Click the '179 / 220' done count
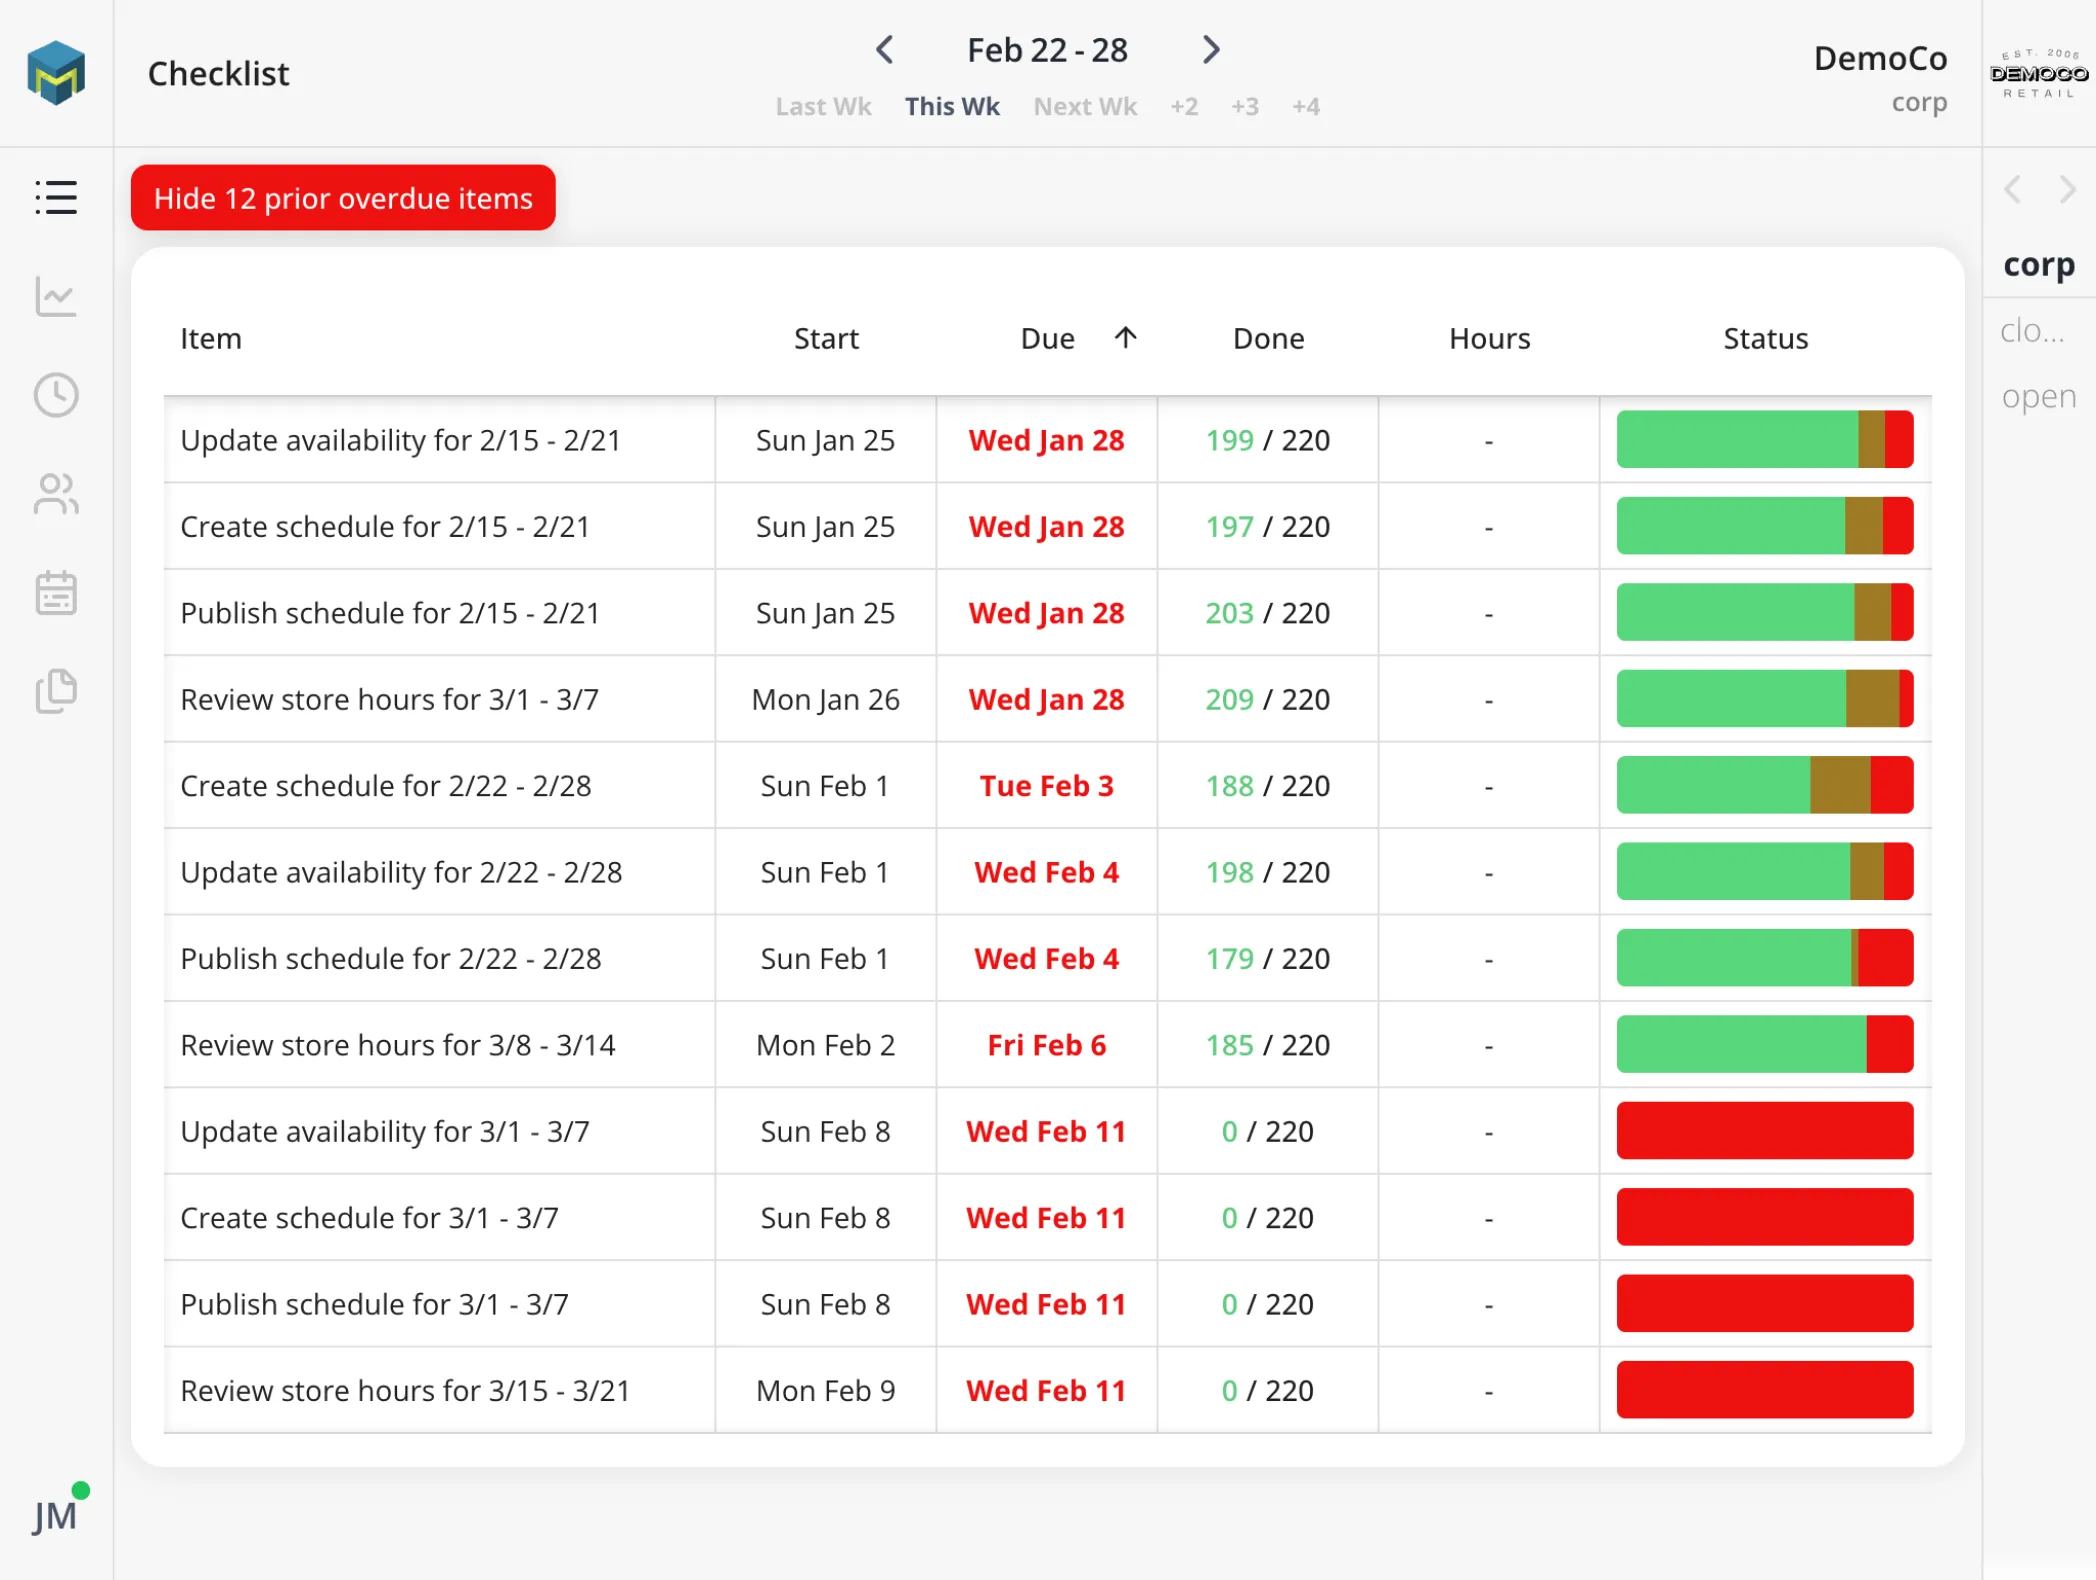Viewport: 2096px width, 1580px height. [x=1267, y=958]
